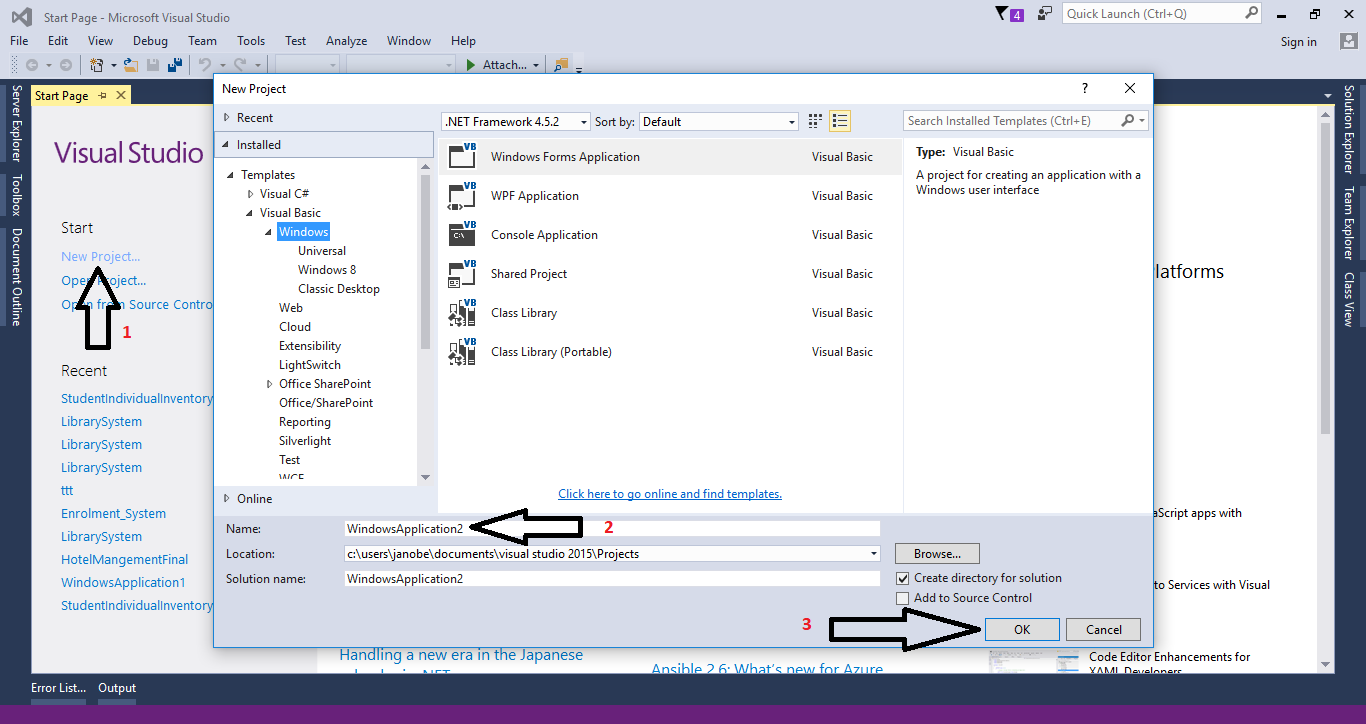Image resolution: width=1366 pixels, height=724 pixels.
Task: Open the Output bottom tab
Action: coord(117,688)
